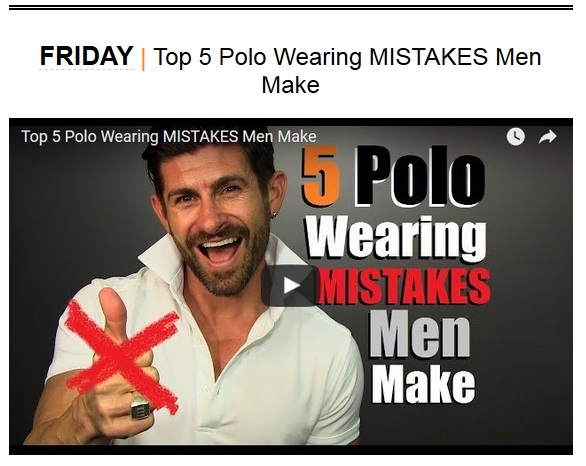
Task: Click the large black 'Polo' word
Action: click(420, 176)
